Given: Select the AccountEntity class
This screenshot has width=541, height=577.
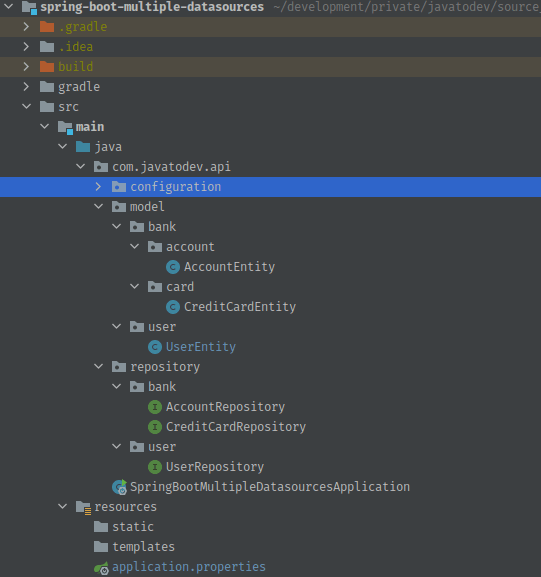Looking at the screenshot, I should (229, 267).
